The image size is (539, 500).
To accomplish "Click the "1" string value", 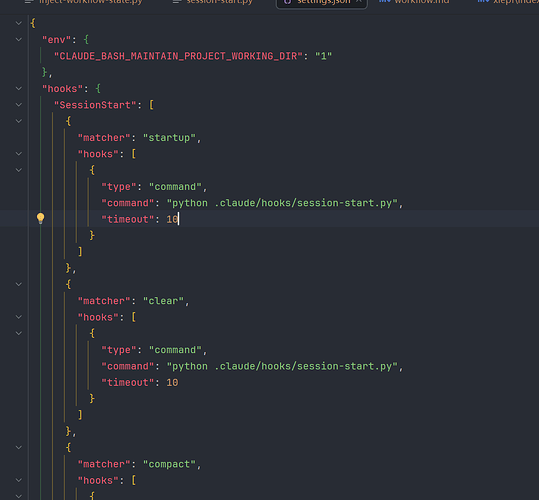I will pos(323,56).
